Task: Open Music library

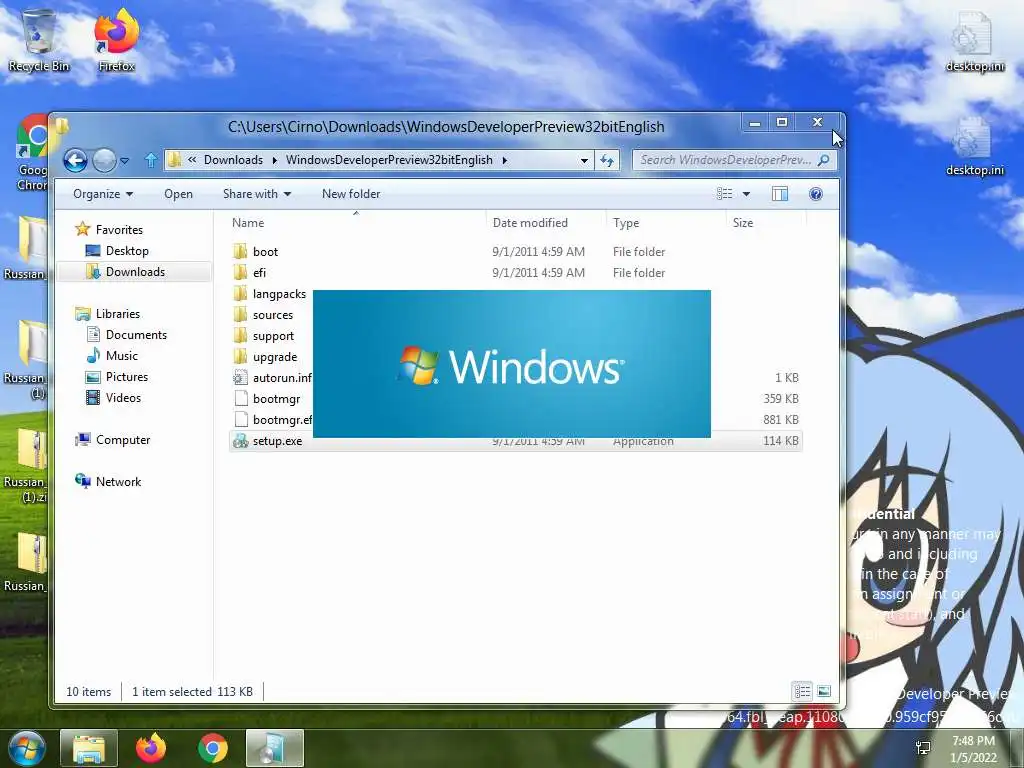Action: point(121,355)
